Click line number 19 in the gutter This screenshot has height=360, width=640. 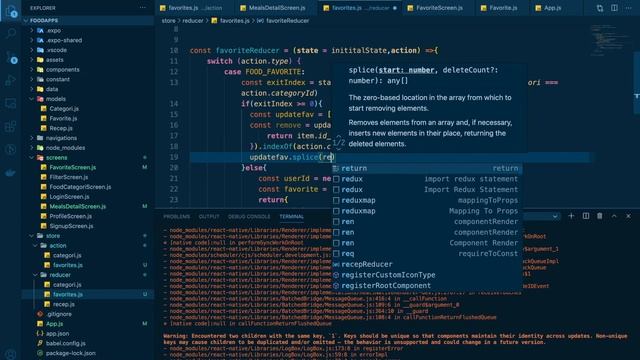pos(174,157)
